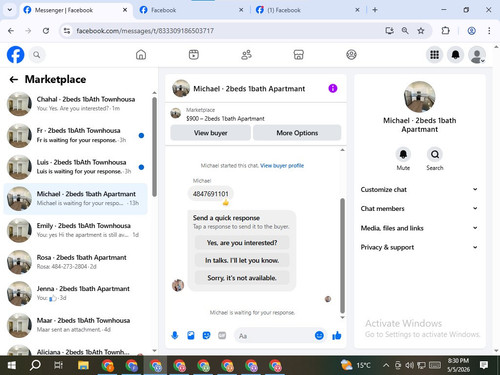
Task: Open the Reels video icon
Action: point(194,55)
